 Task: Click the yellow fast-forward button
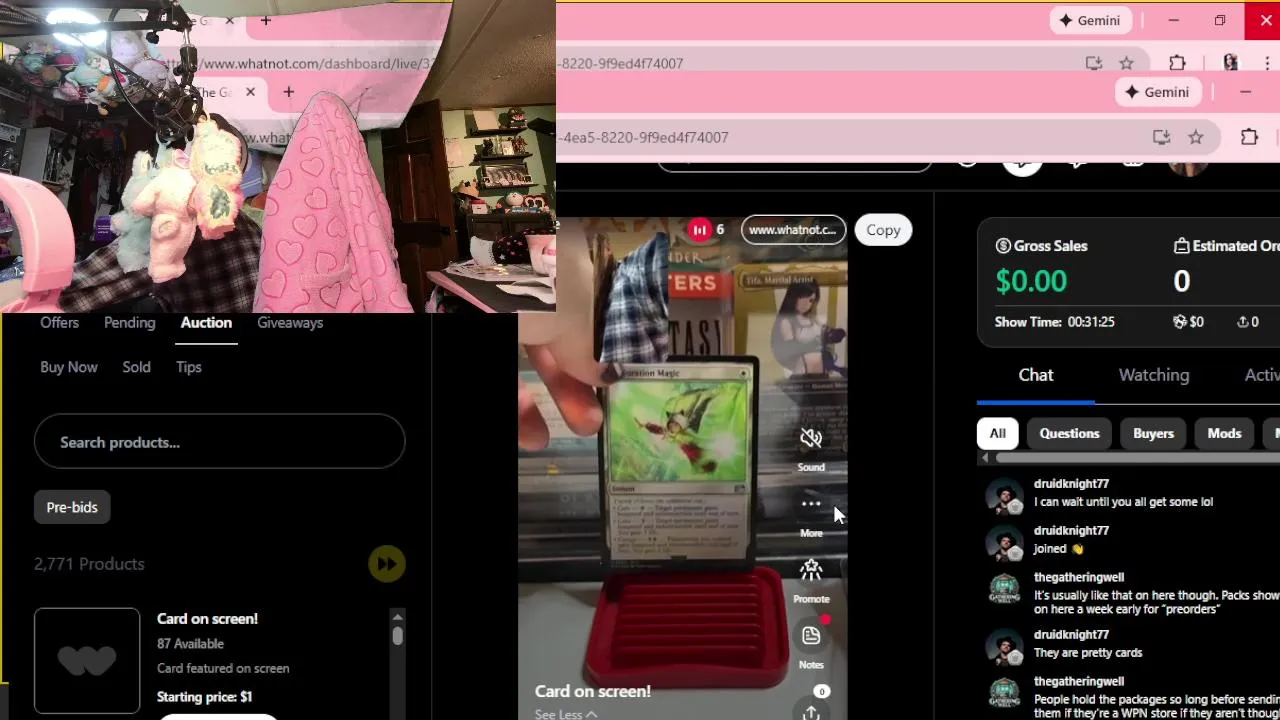click(386, 564)
